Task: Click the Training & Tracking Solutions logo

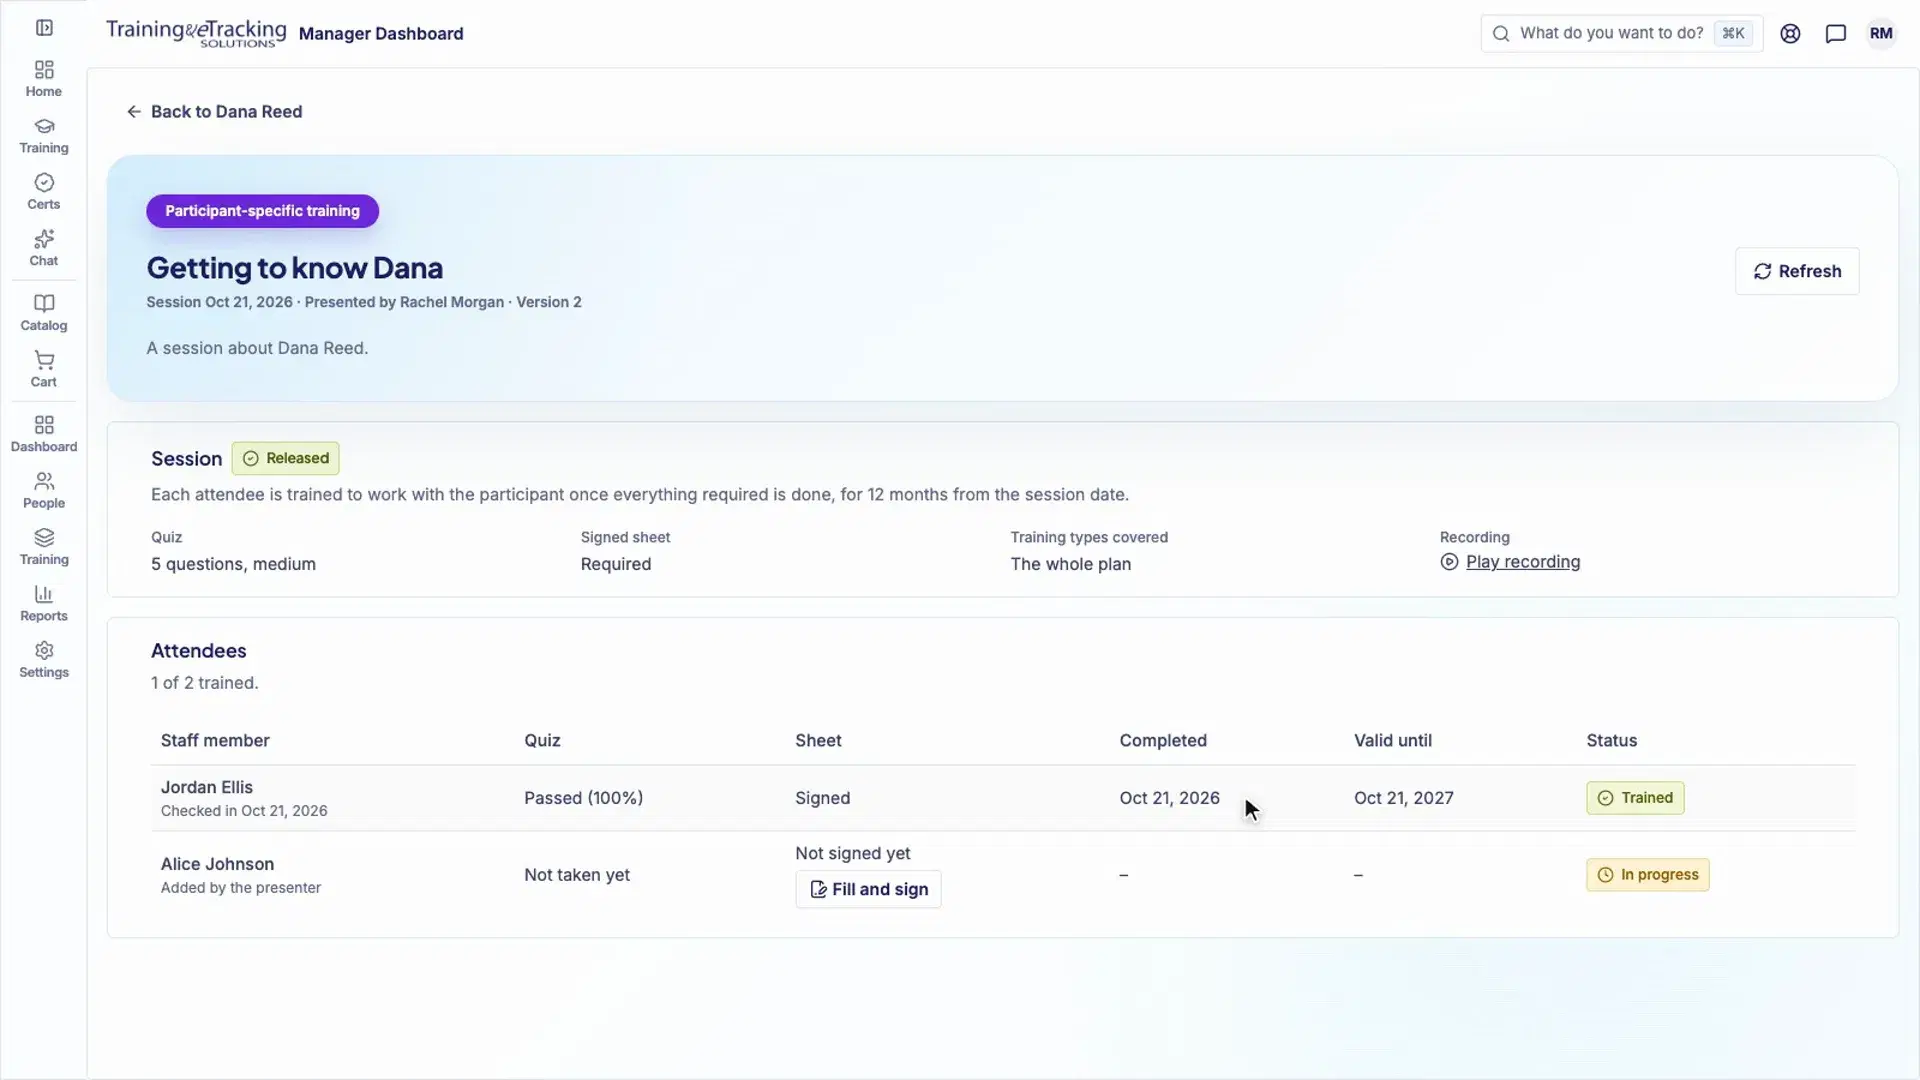Action: (x=196, y=33)
